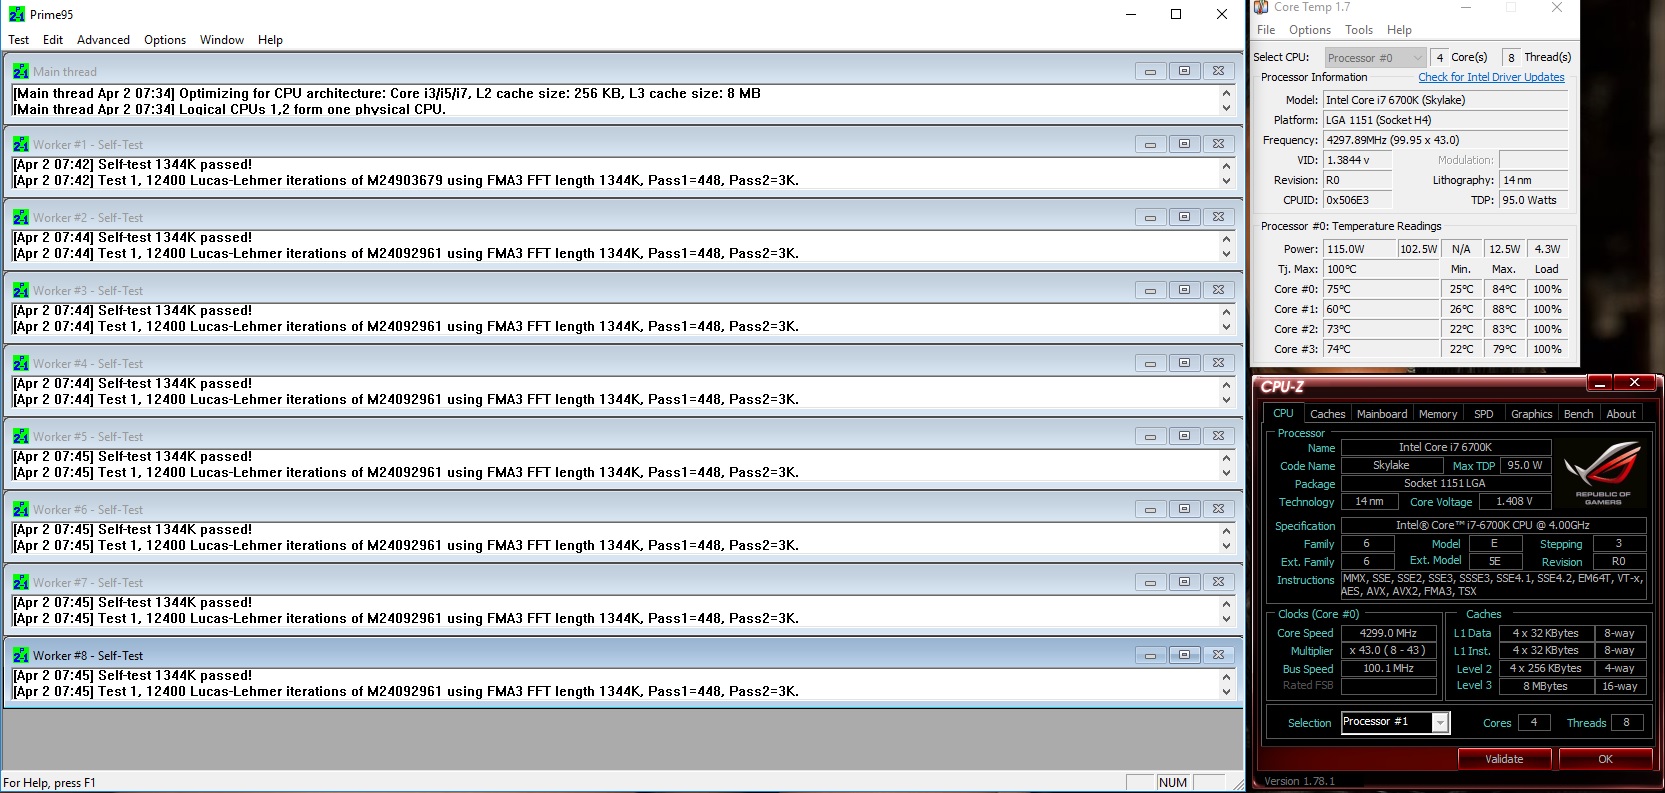Open the Window menu in Prime95
The image size is (1665, 793).
coord(222,40)
